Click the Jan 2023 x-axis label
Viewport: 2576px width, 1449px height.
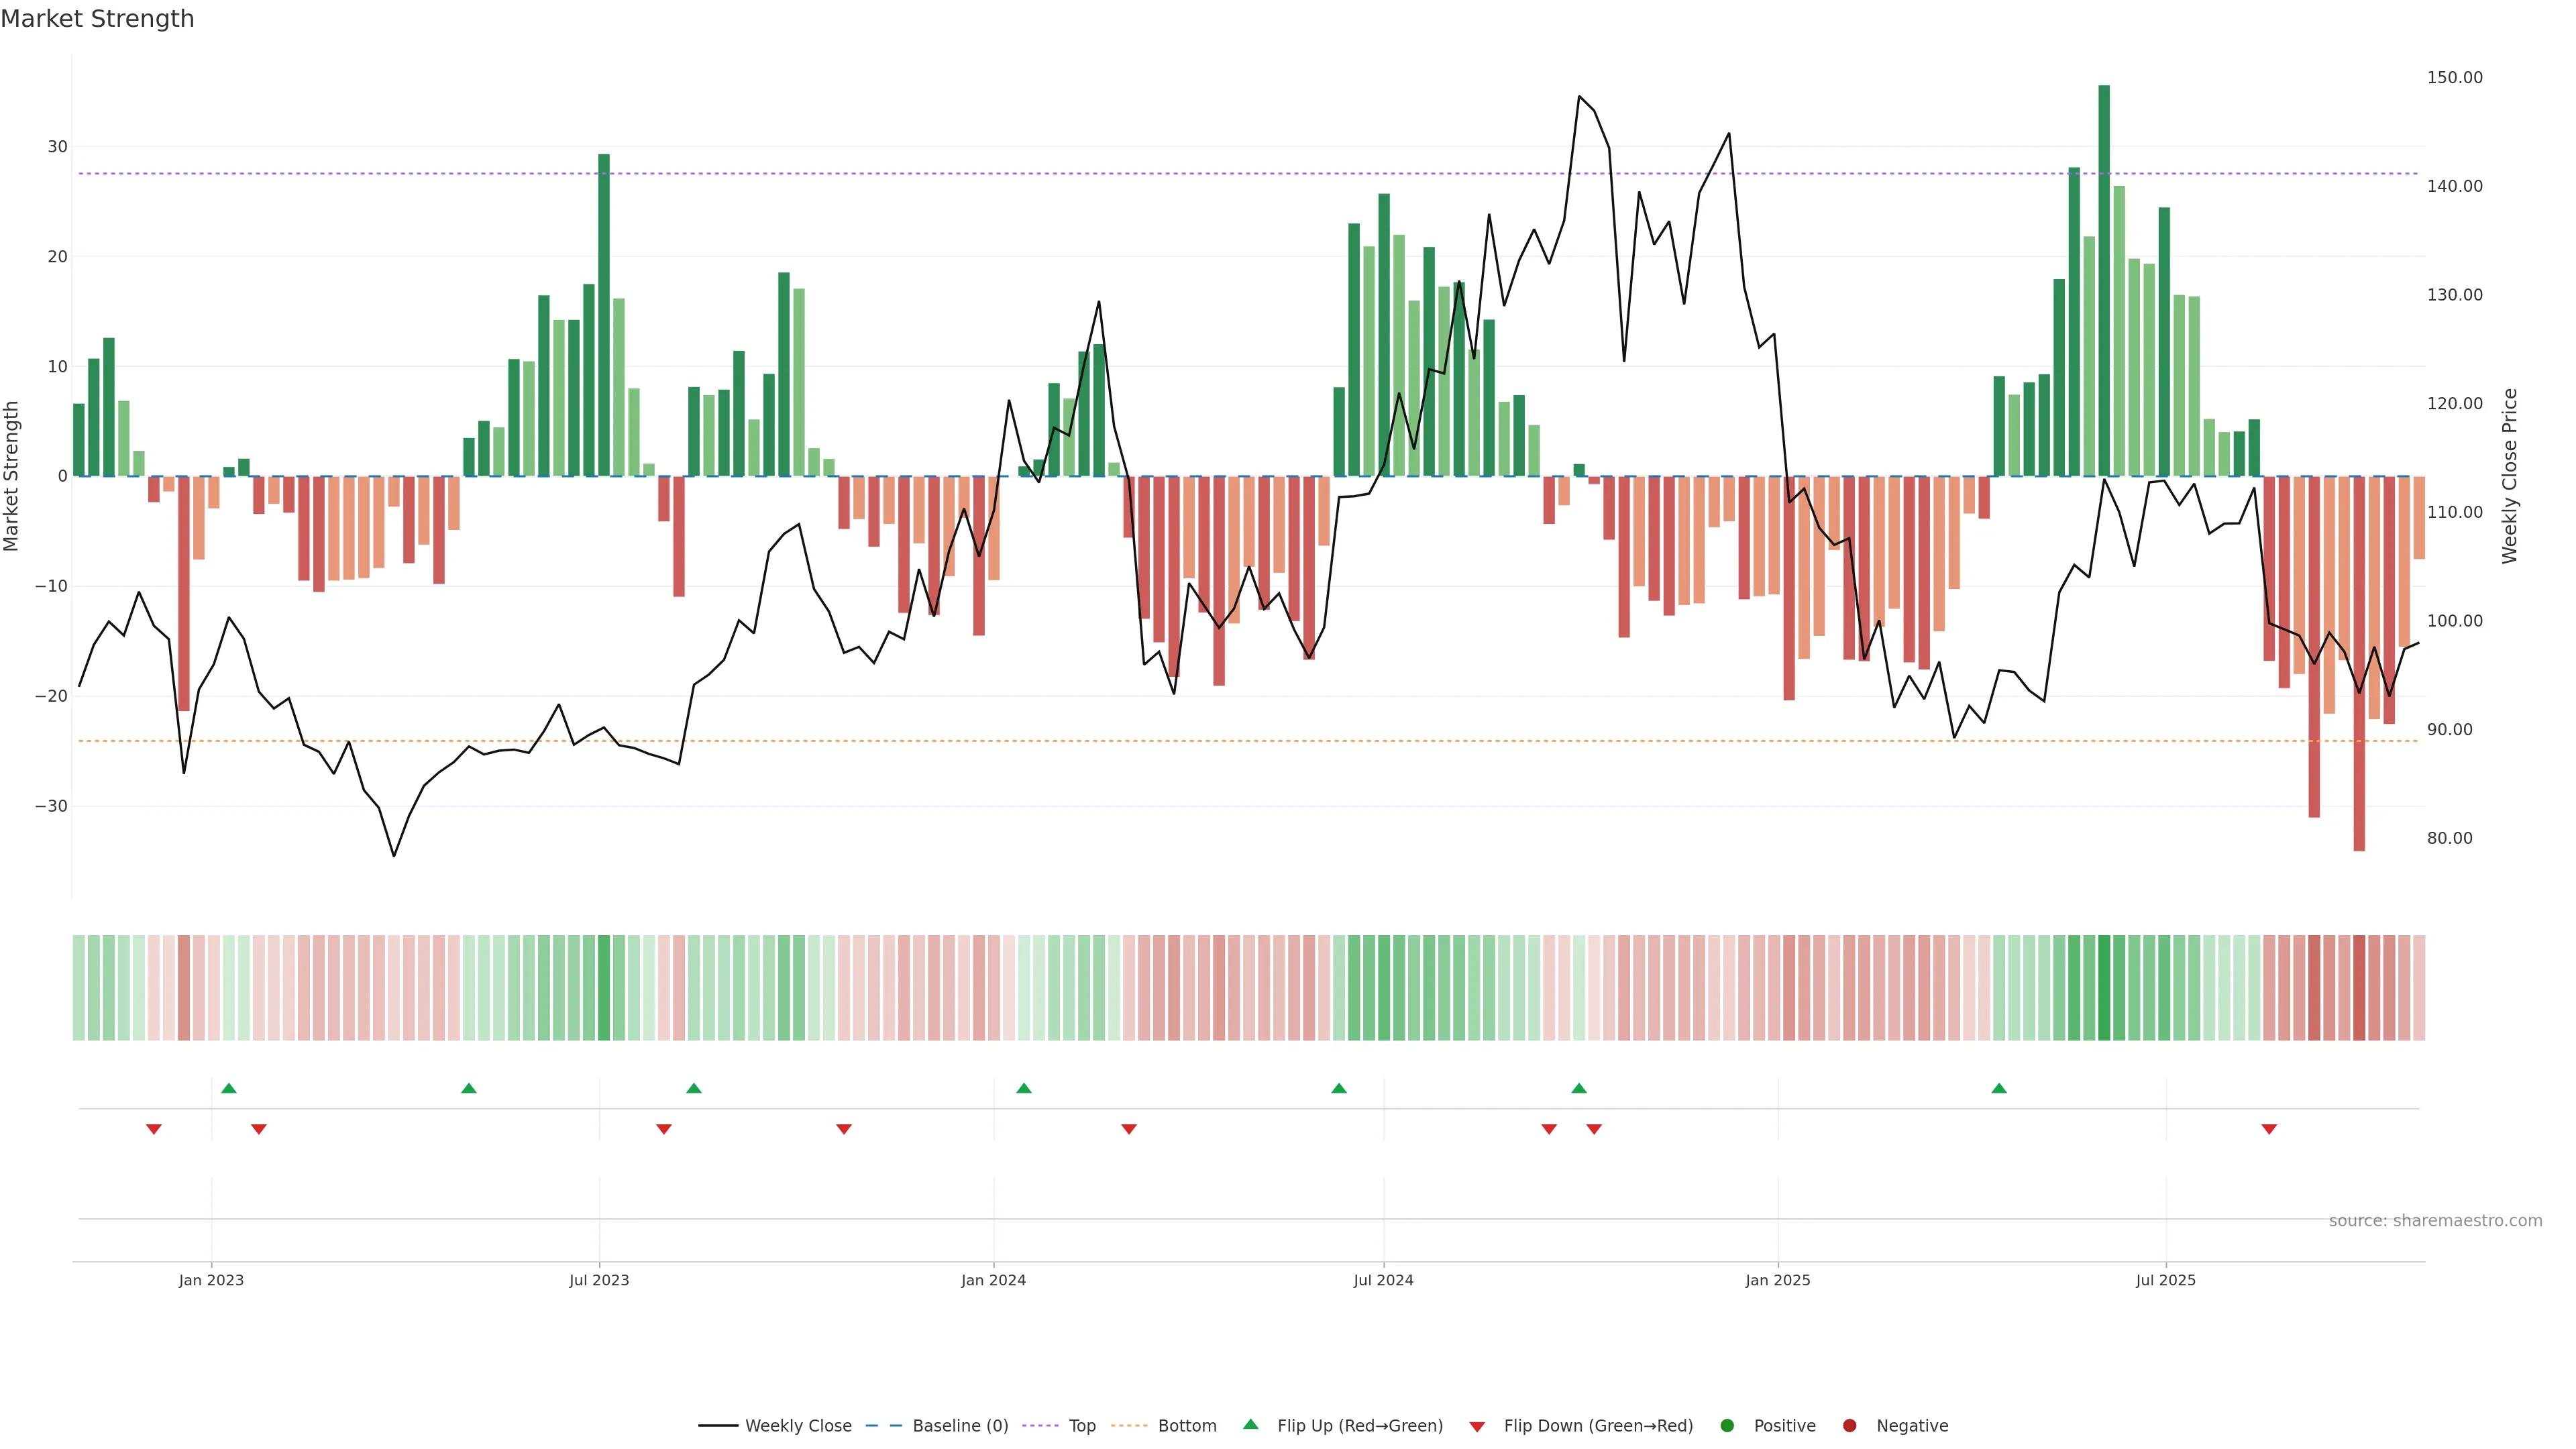tap(211, 1280)
